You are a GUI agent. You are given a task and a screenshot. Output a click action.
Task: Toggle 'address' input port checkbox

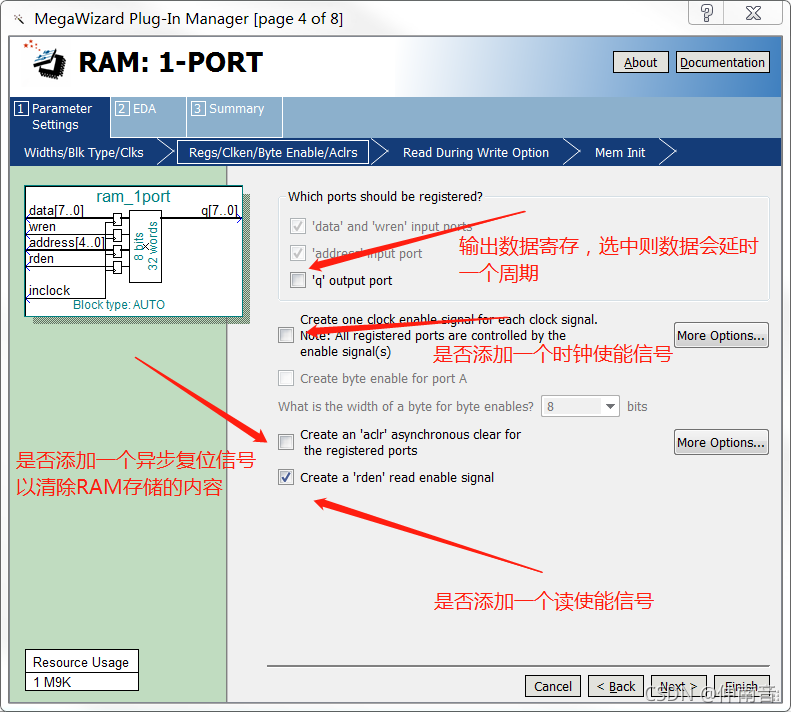pos(298,253)
